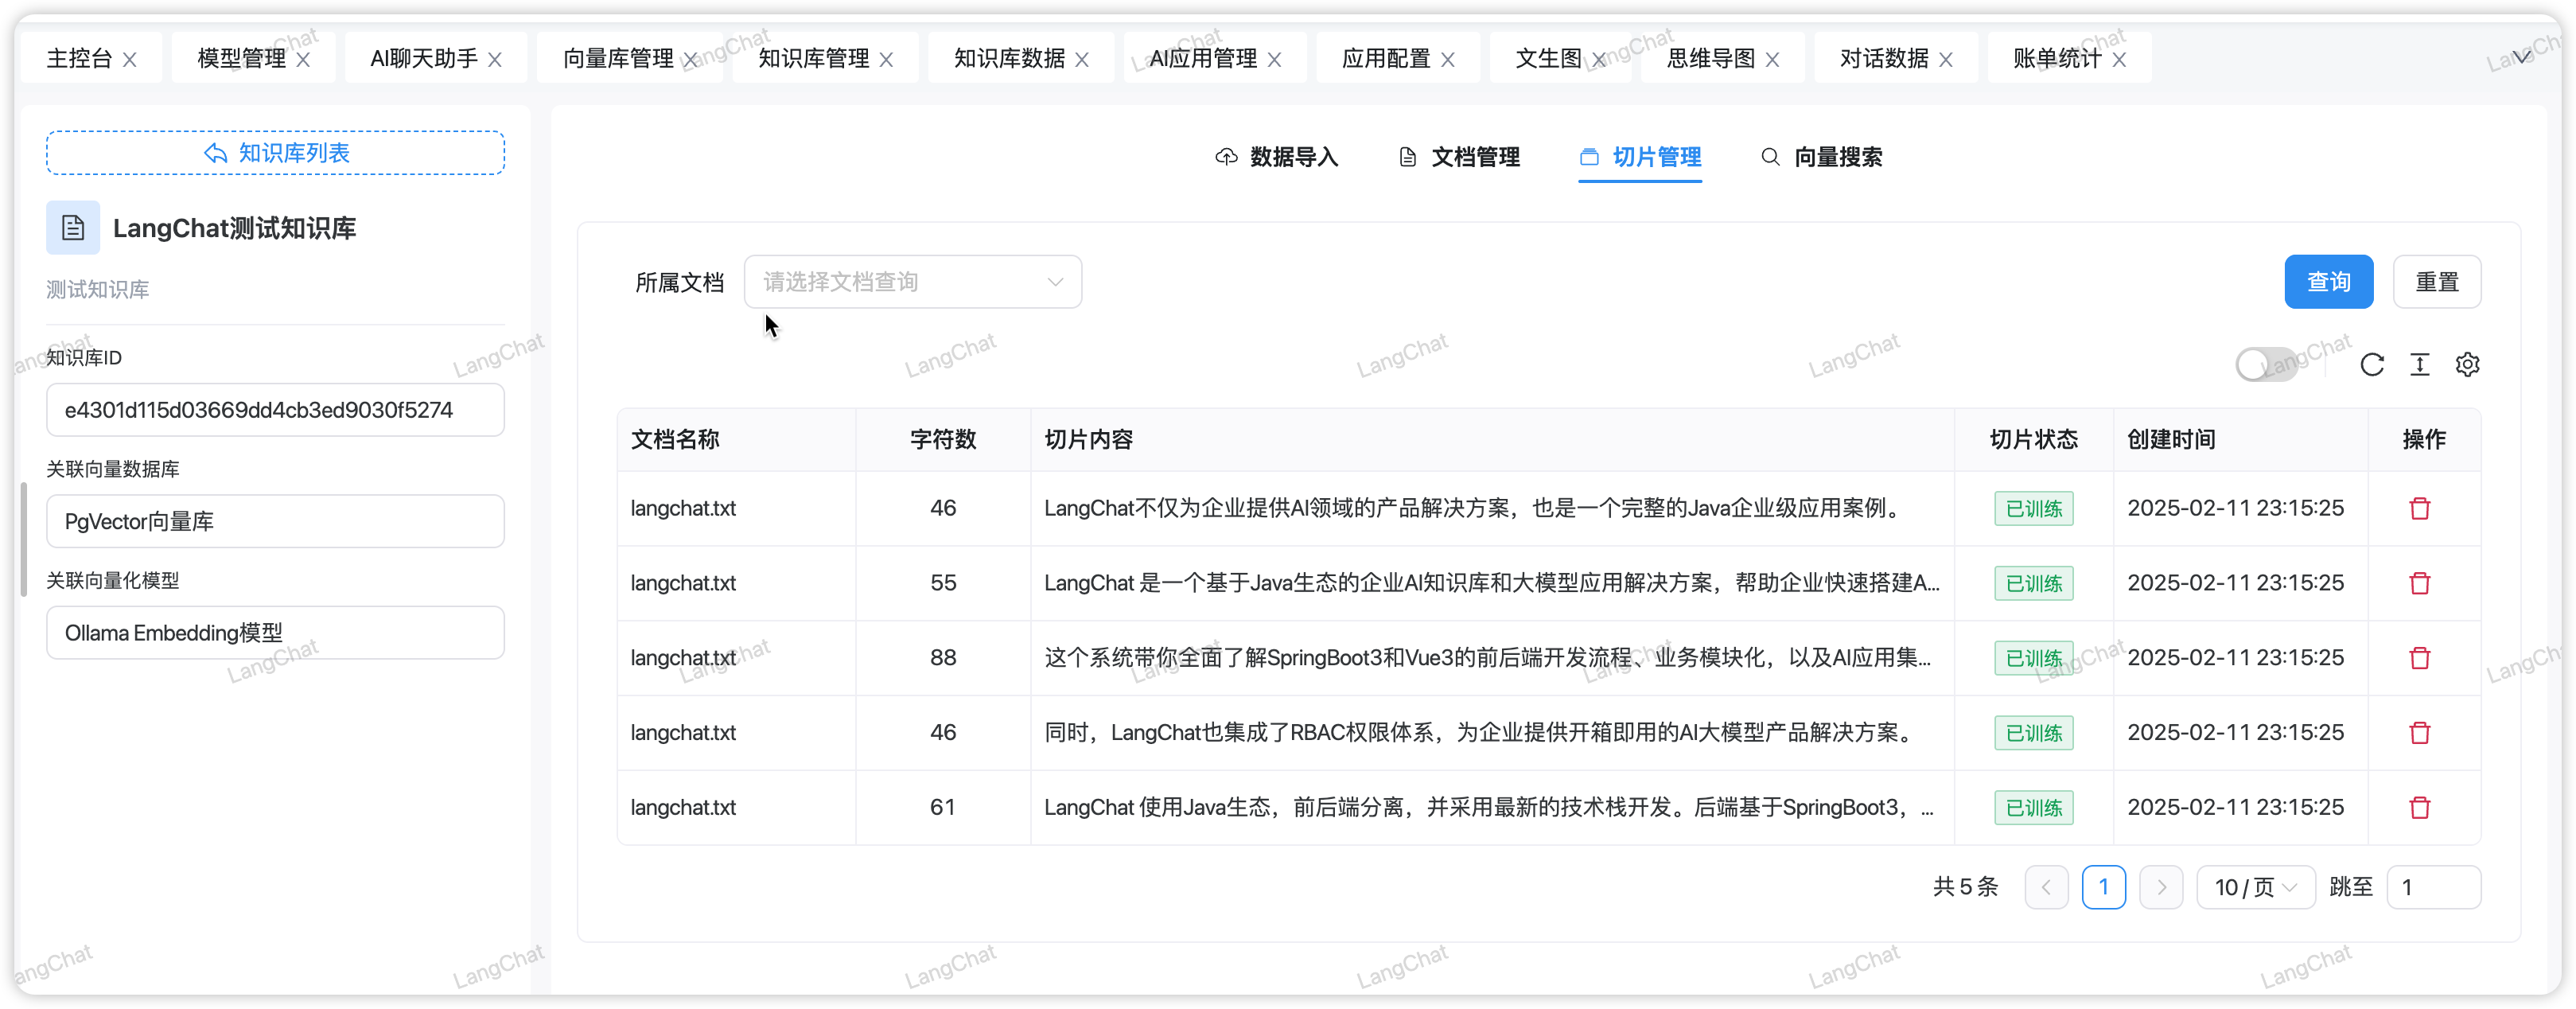Open the 向量搜索 tab
The image size is (2576, 1009).
coord(1821,157)
